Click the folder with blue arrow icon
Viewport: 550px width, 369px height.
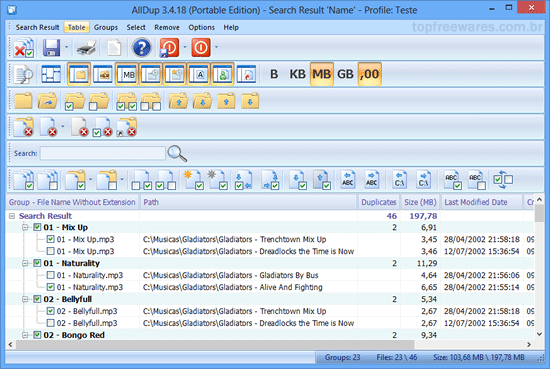pos(48,101)
